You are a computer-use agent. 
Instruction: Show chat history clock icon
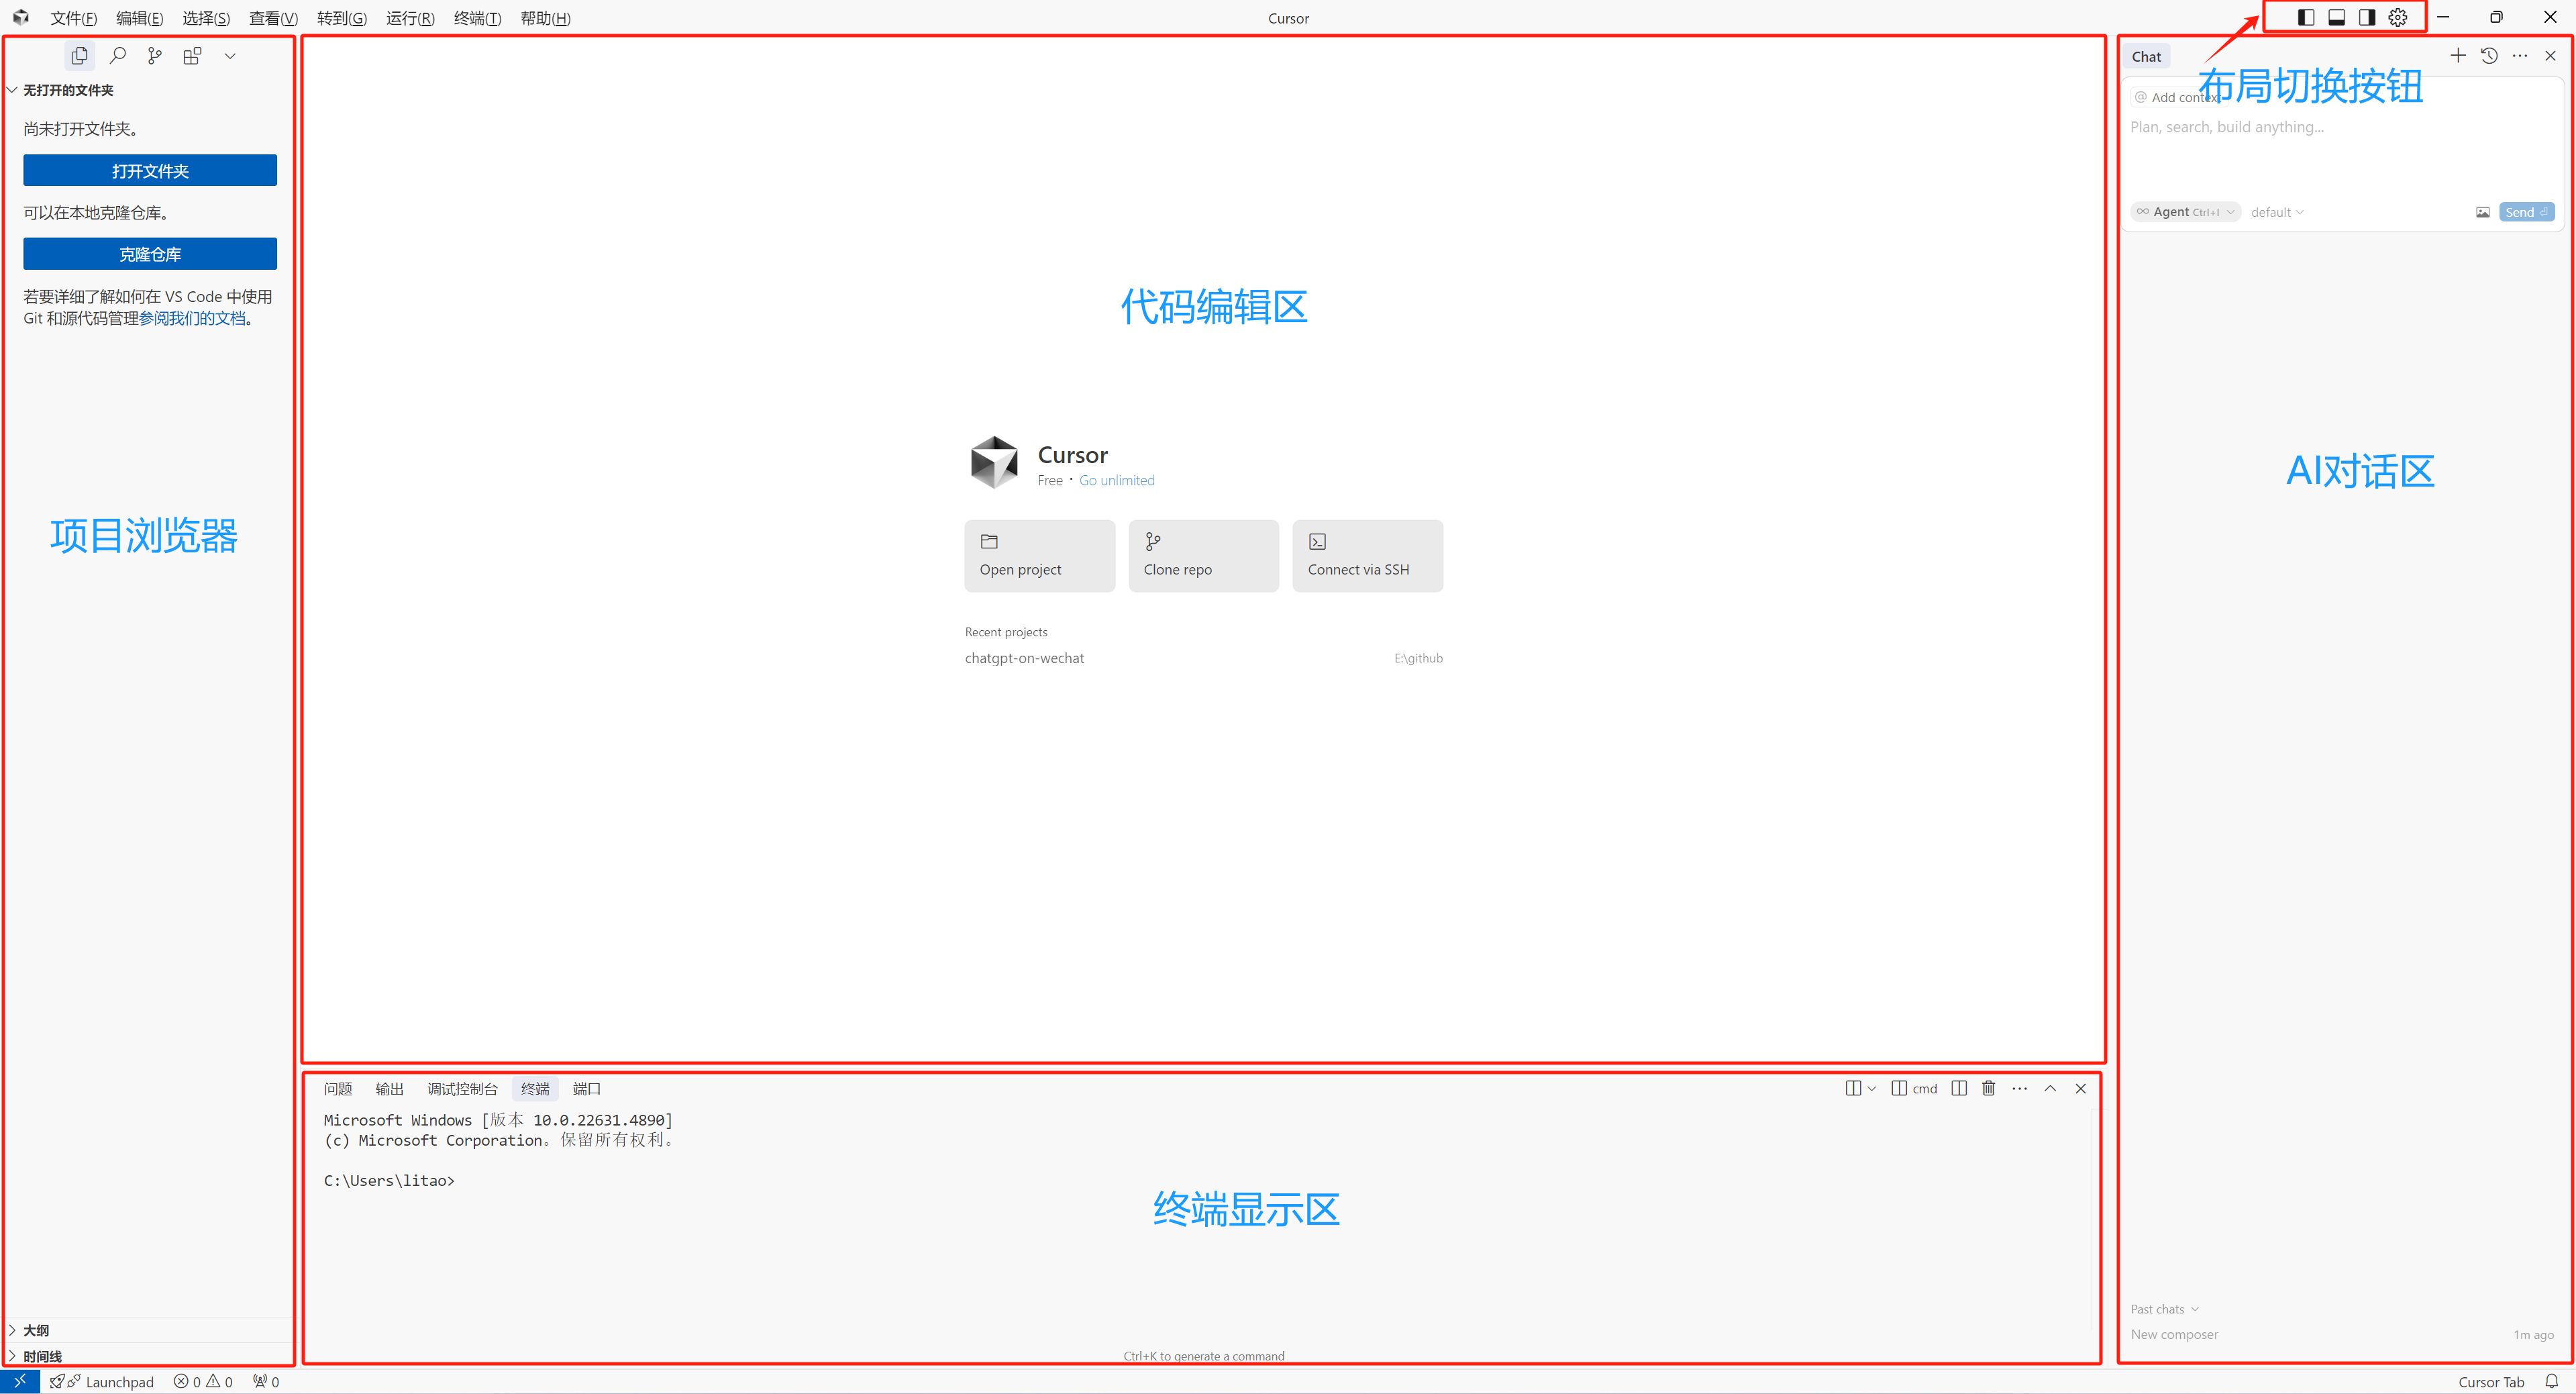pos(2489,56)
